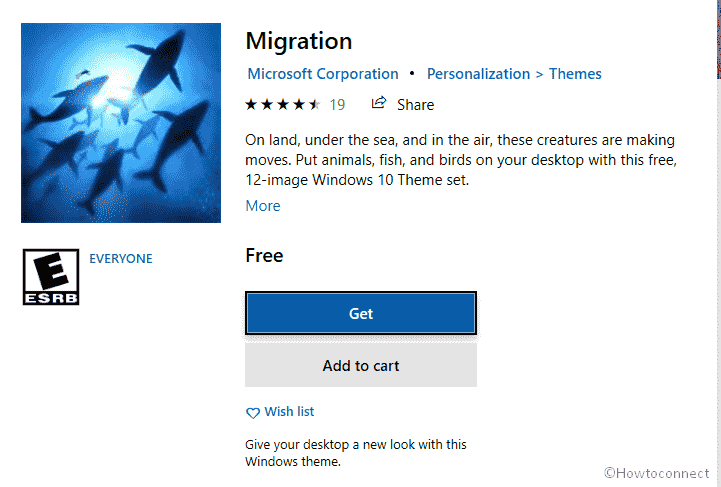Open the star rating reviews
The width and height of the screenshot is (721, 487).
click(x=282, y=105)
